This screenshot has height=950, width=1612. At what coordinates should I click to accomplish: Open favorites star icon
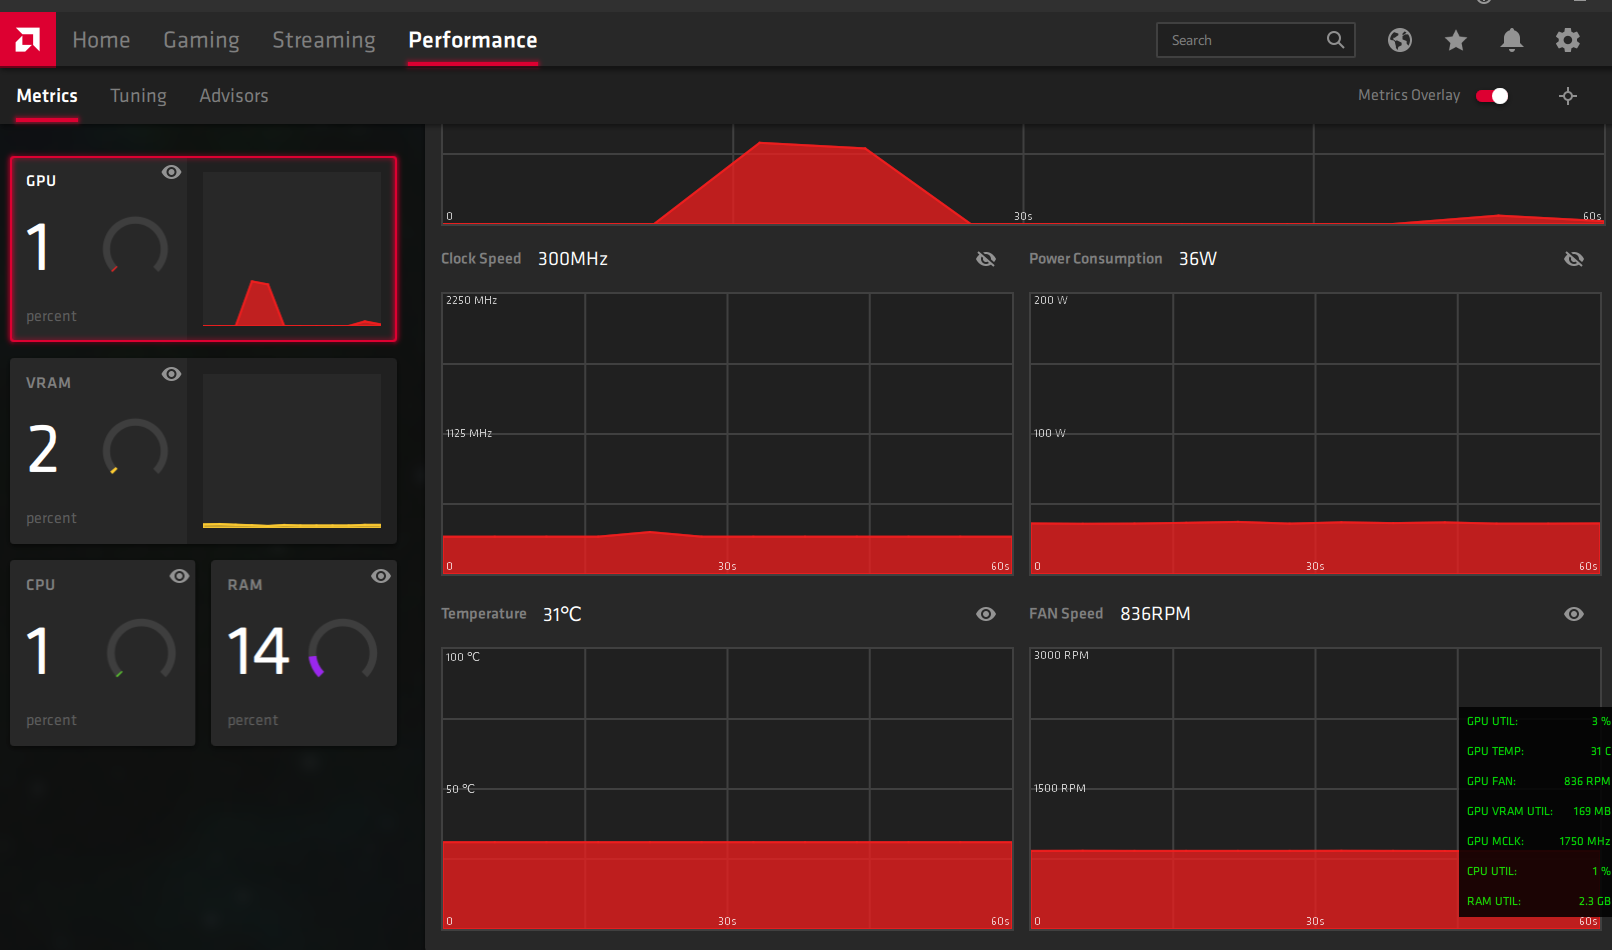1456,40
